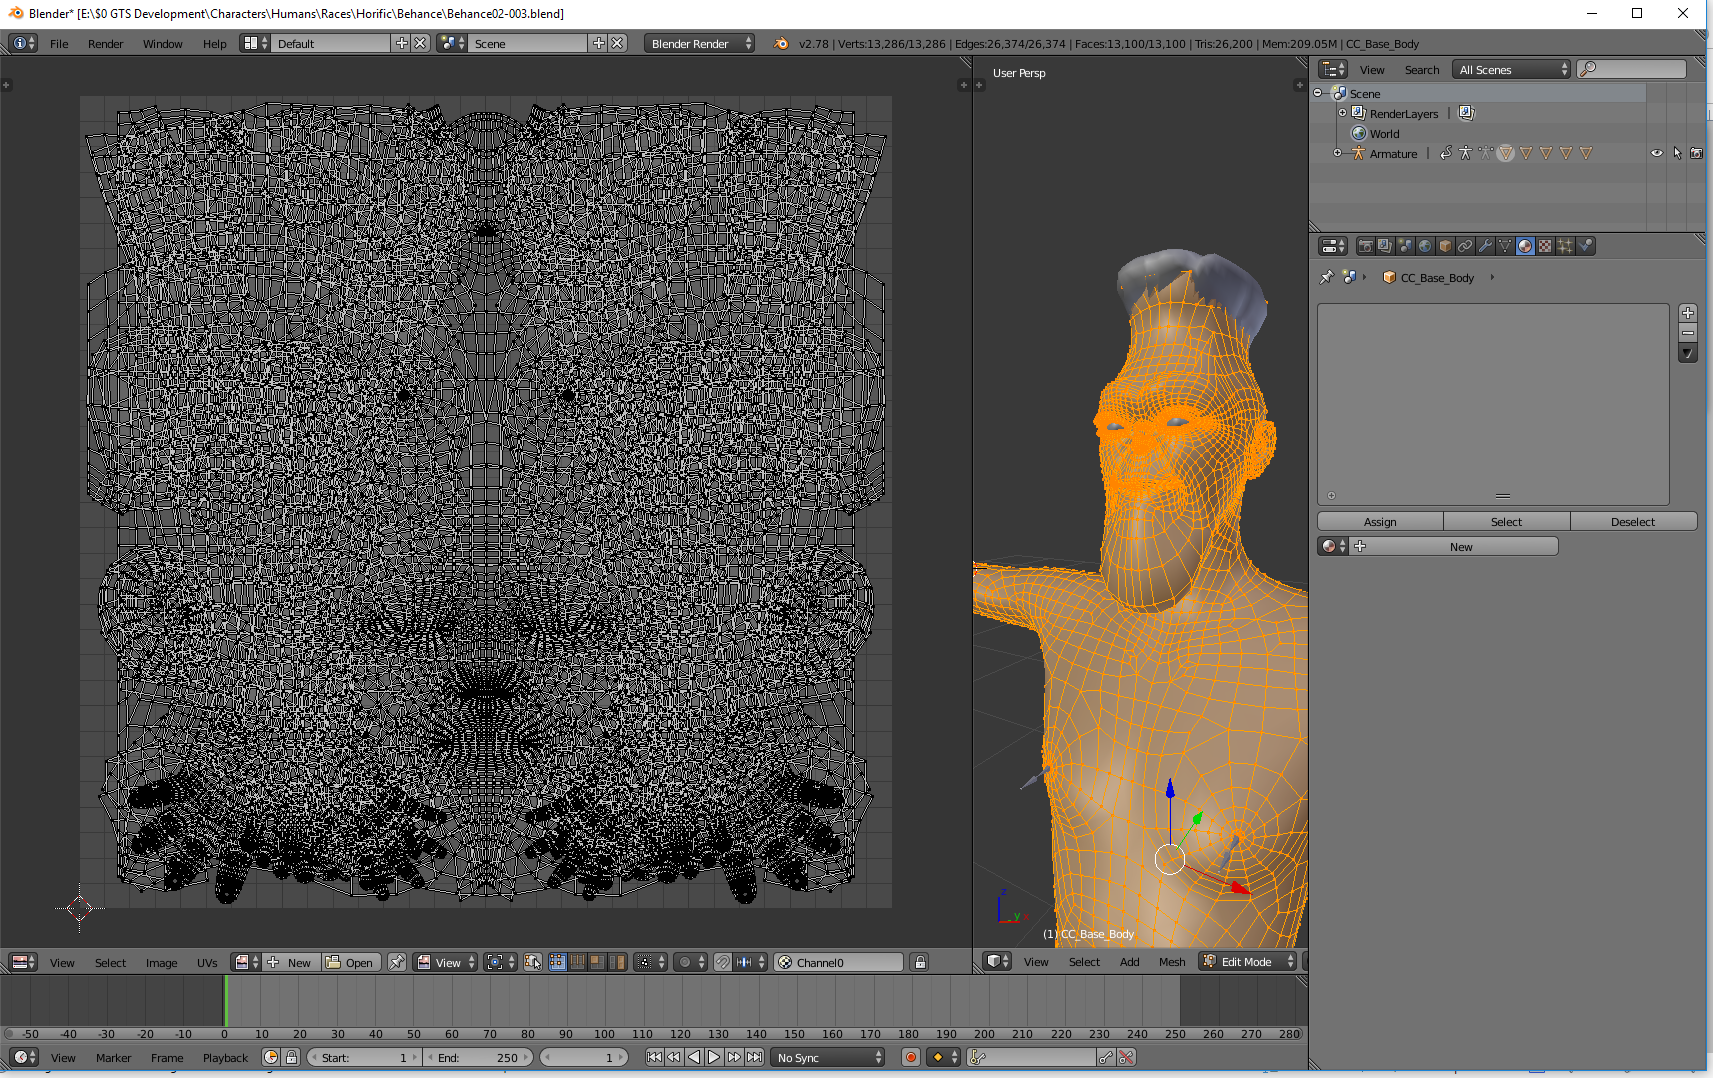
Task: Open the Physics properties tab
Action: [x=1585, y=246]
